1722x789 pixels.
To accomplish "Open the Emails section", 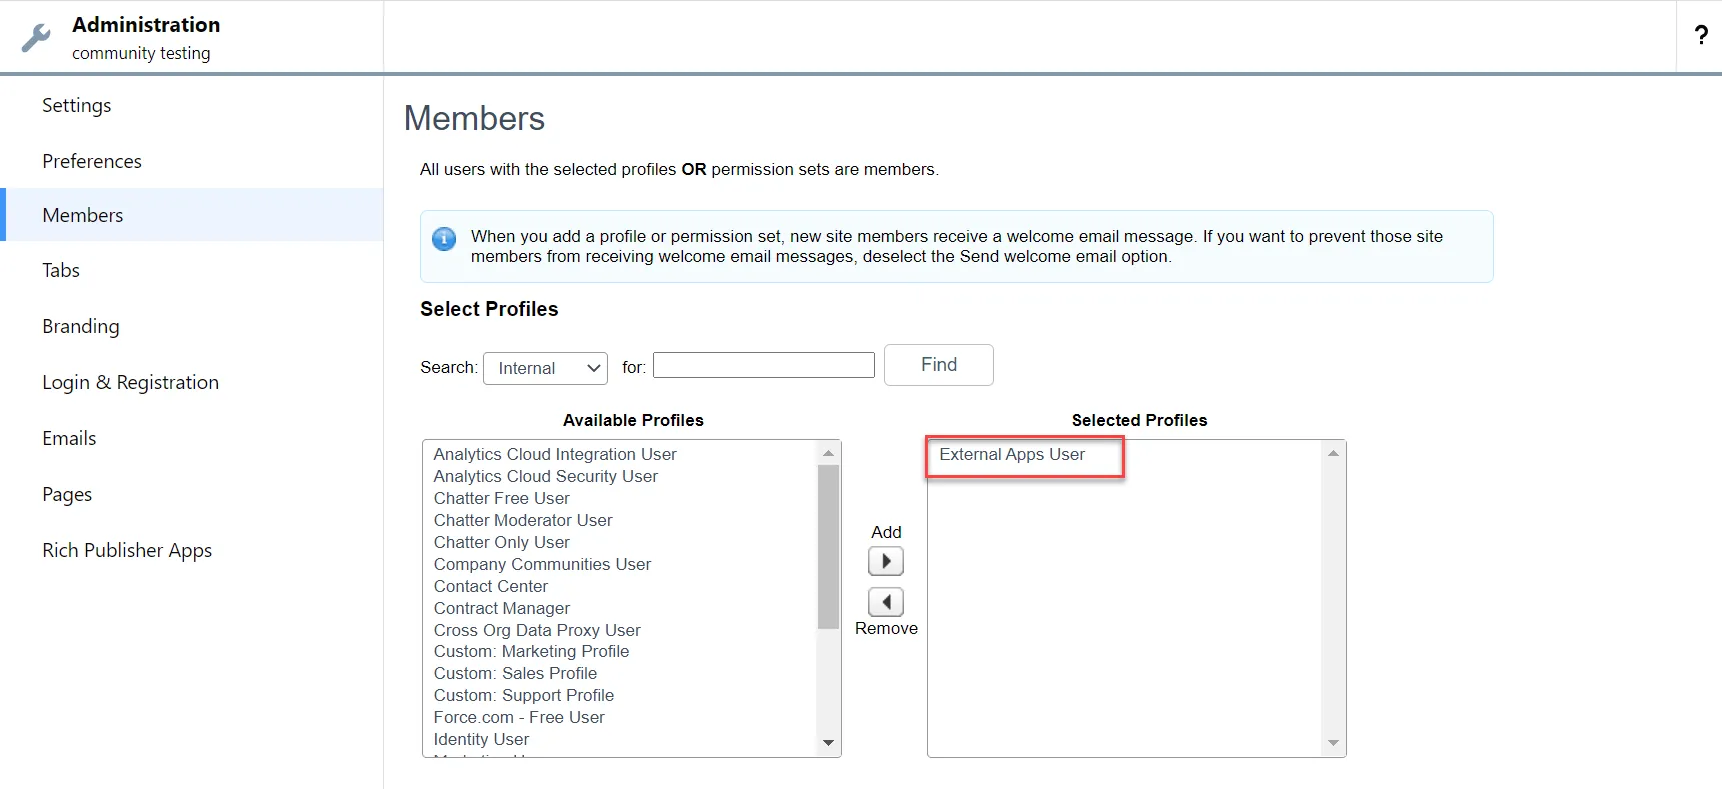I will [x=68, y=437].
